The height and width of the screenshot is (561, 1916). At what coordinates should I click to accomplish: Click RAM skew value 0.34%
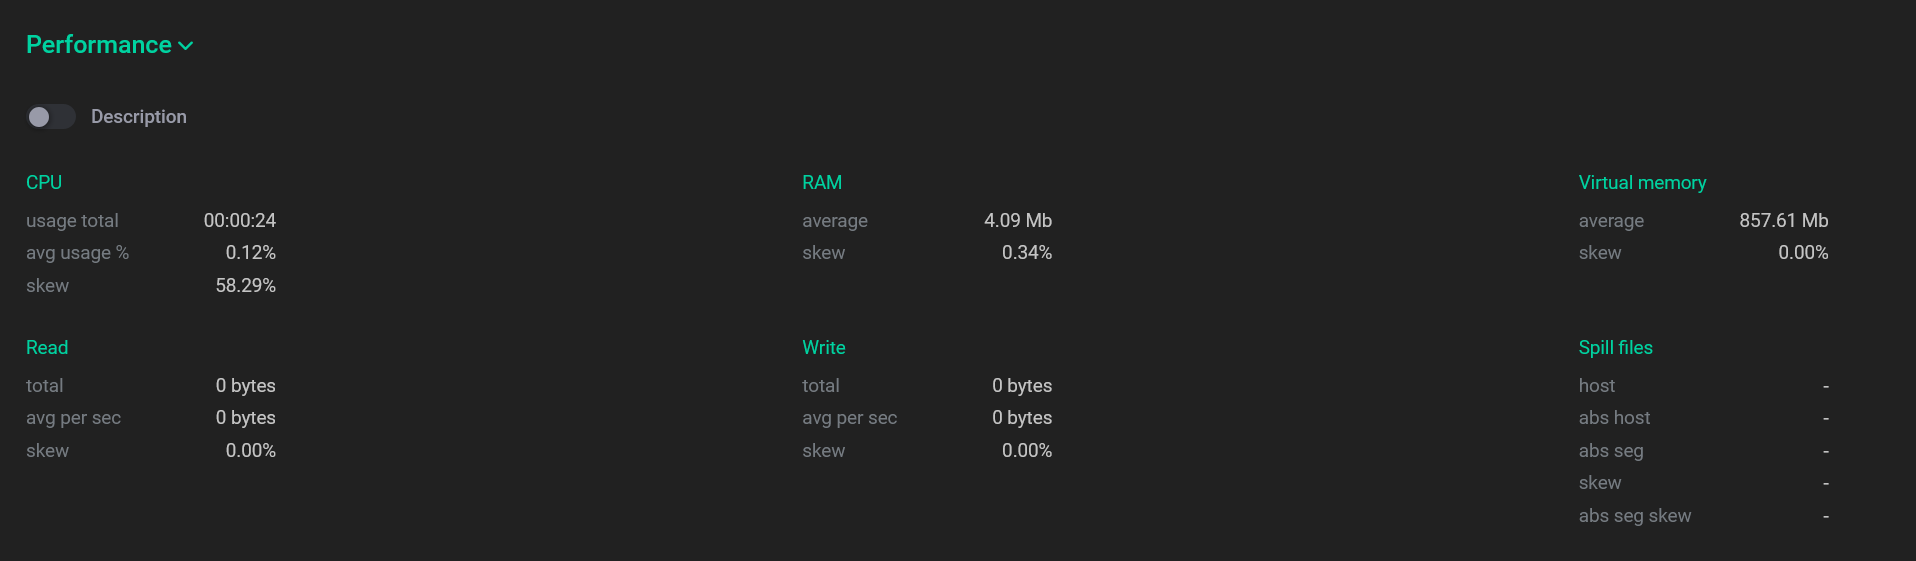pyautogui.click(x=1027, y=253)
